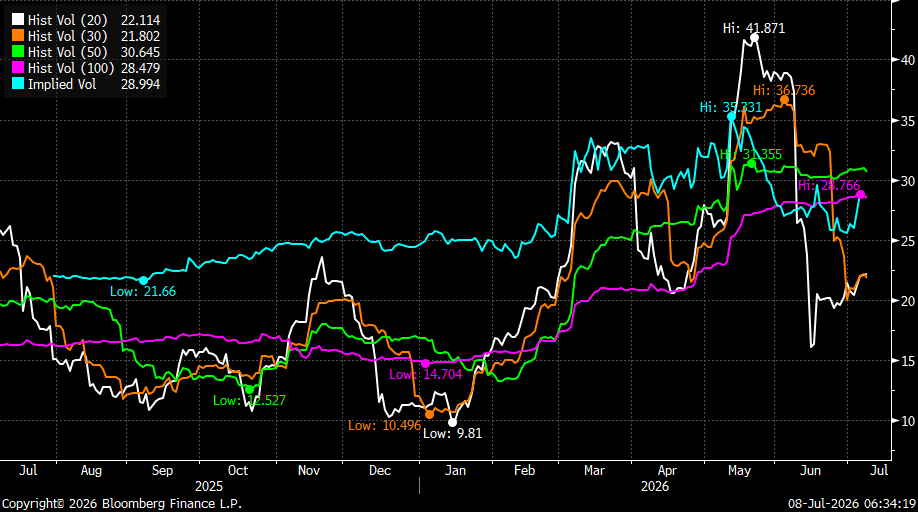Click the orange Low: 10.496 marker dot

pos(429,414)
